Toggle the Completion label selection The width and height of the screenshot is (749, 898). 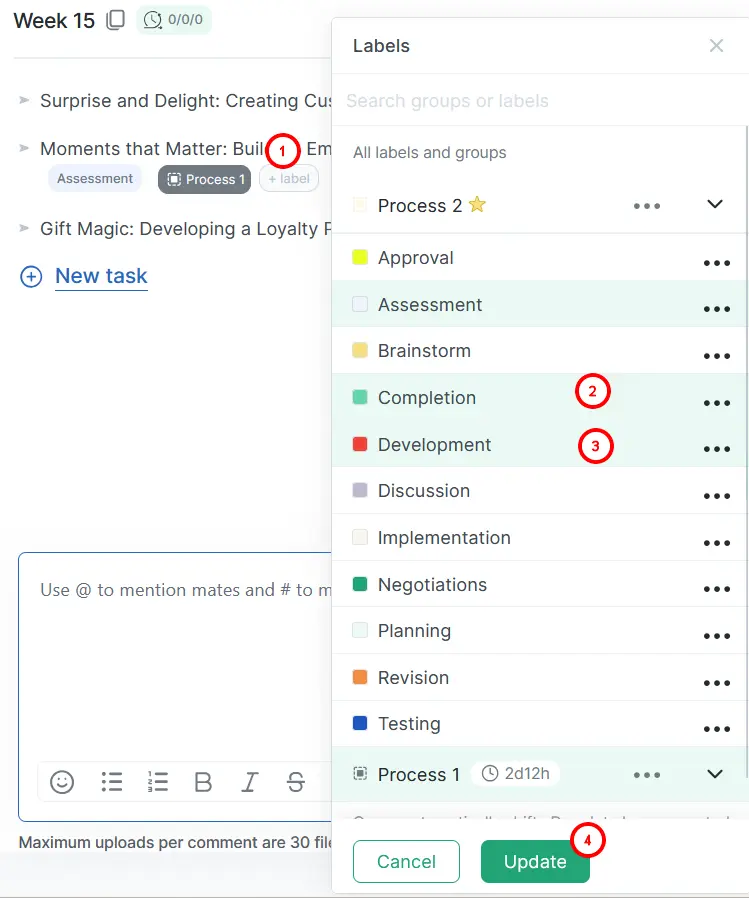[427, 398]
